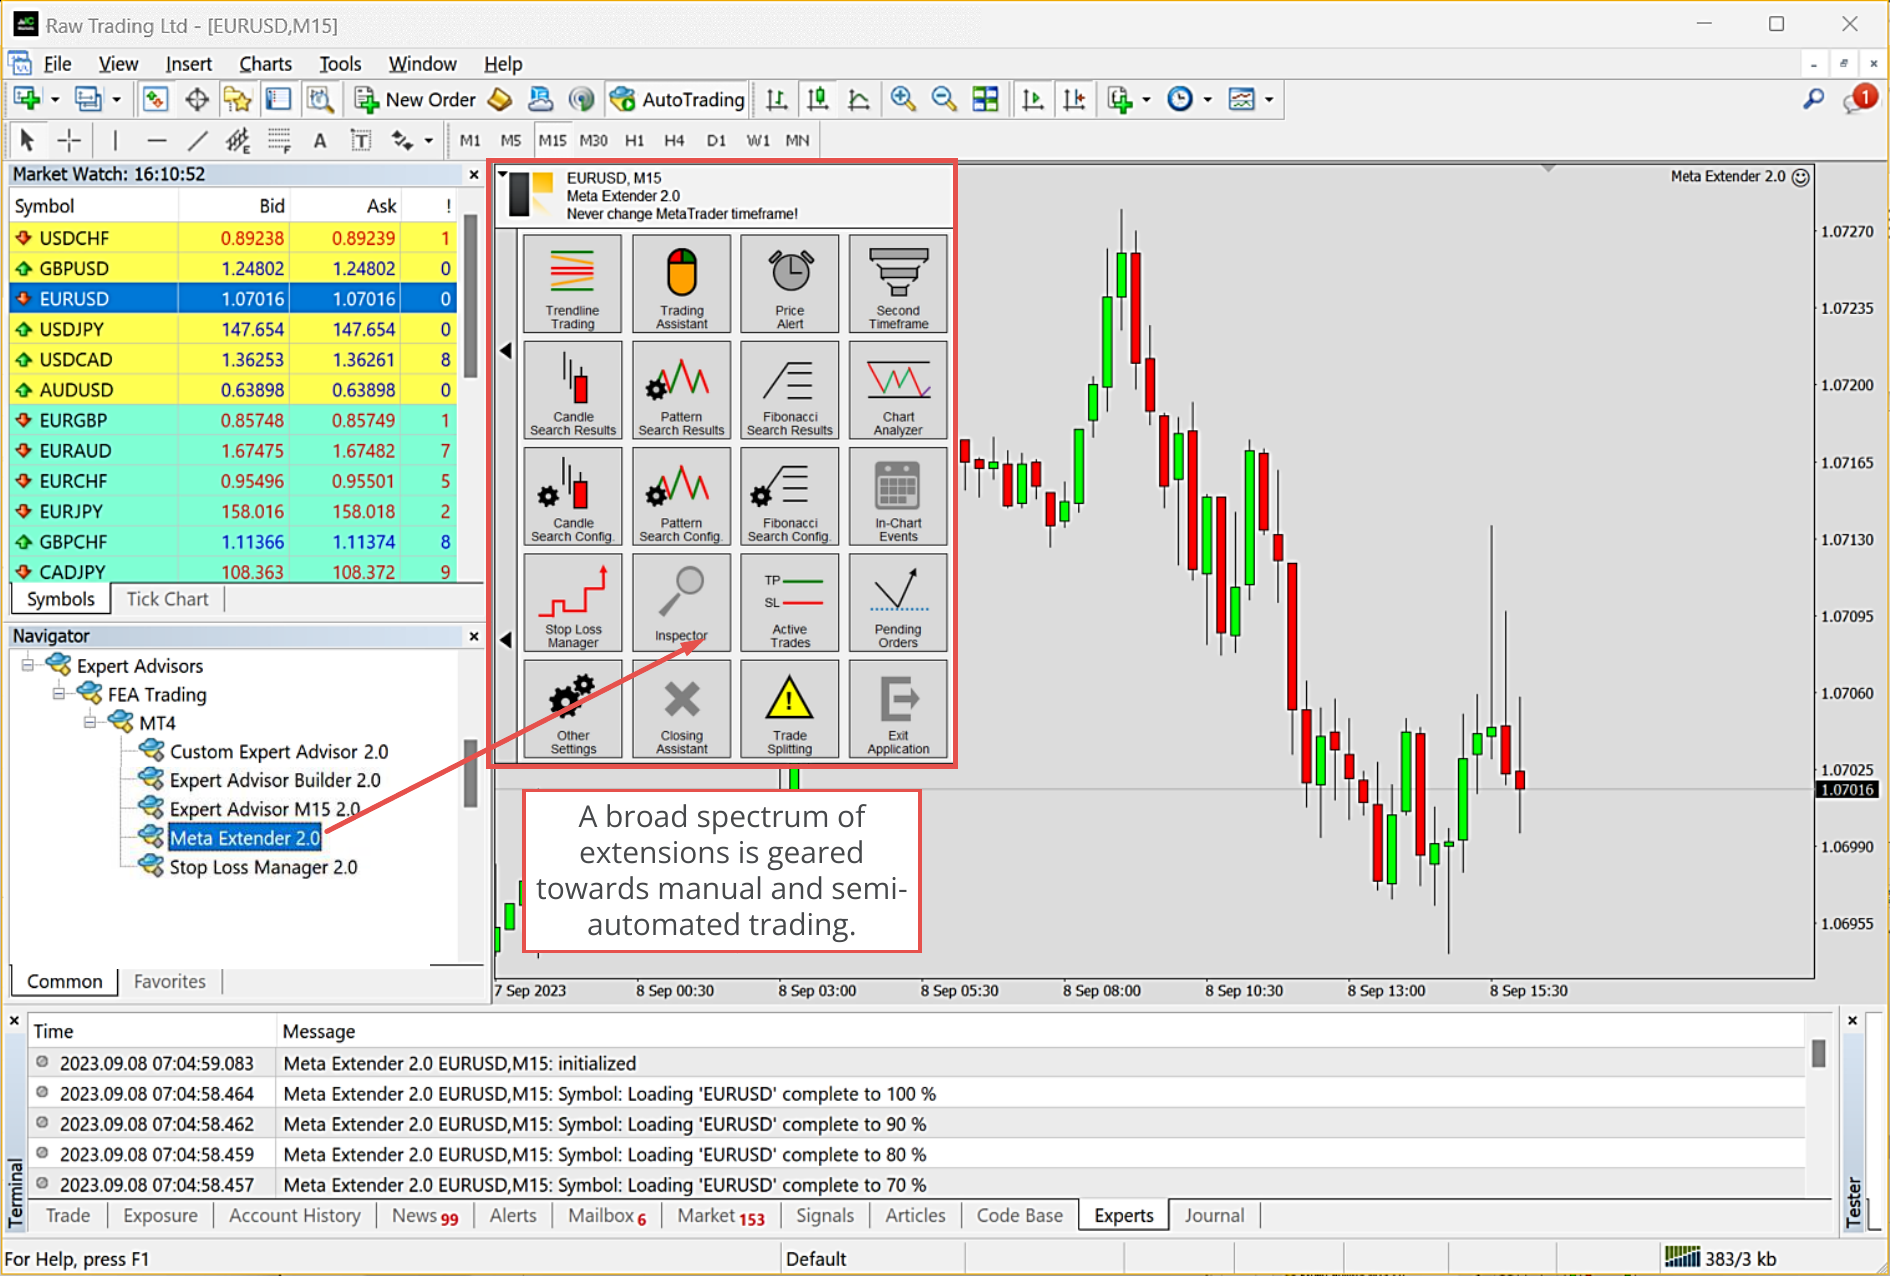
Task: Switch chart to M30 timeframe
Action: 593,140
